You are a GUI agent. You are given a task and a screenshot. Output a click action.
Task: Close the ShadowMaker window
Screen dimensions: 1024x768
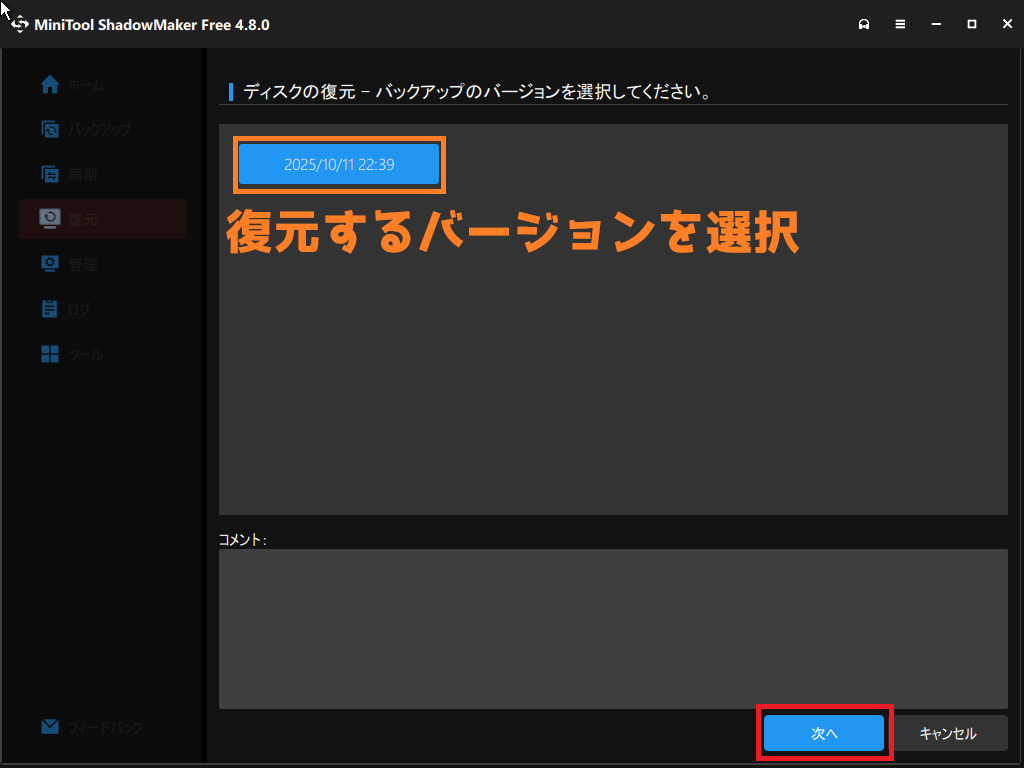point(1004,24)
